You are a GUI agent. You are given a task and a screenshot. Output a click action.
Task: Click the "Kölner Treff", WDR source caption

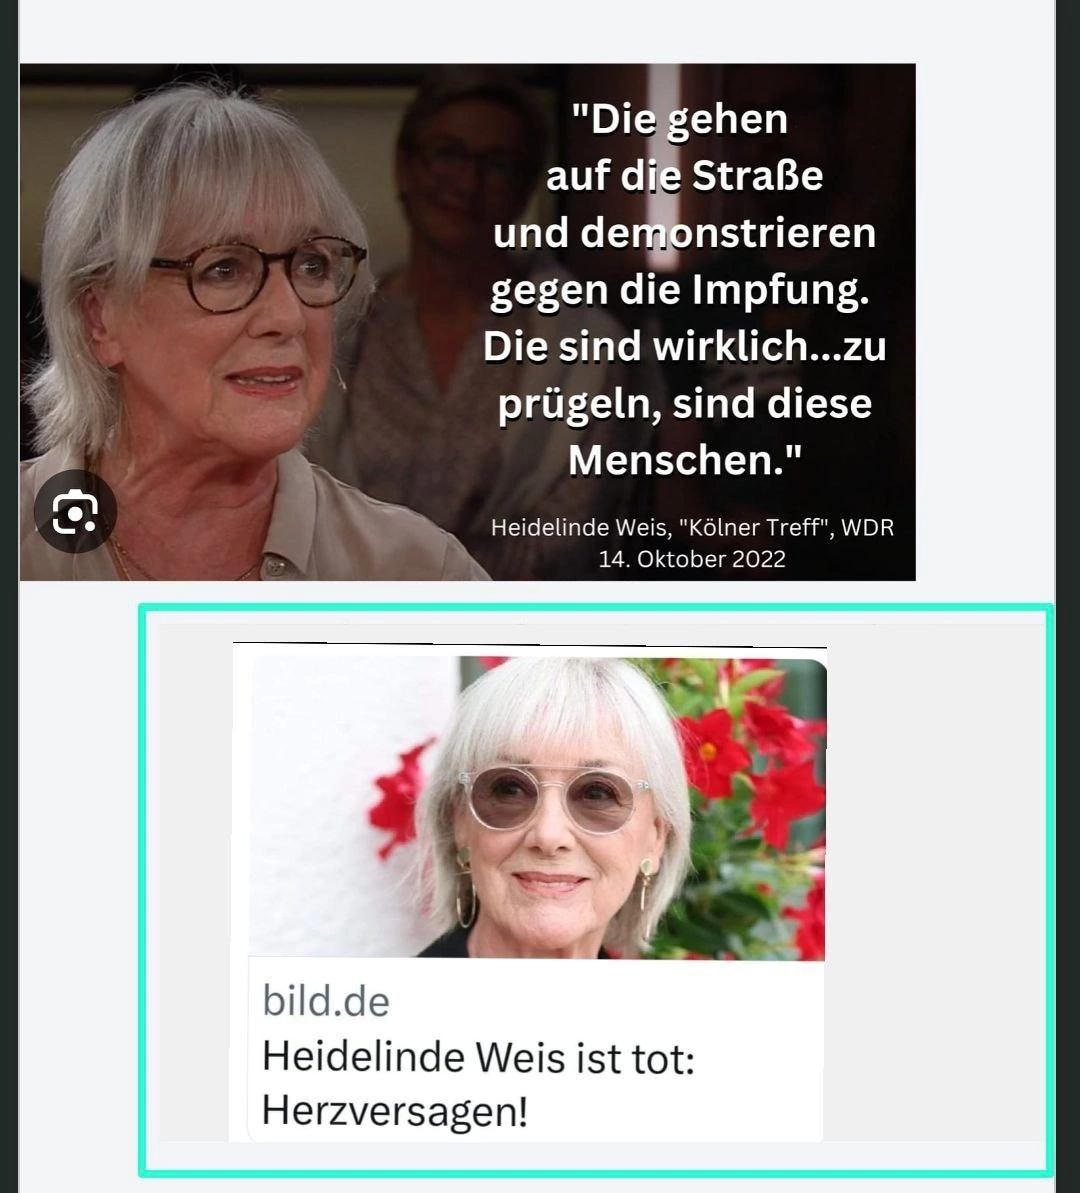point(786,527)
